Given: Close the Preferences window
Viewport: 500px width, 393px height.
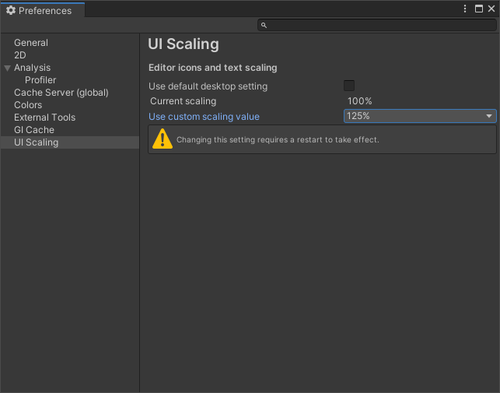Looking at the screenshot, I should coord(491,9).
